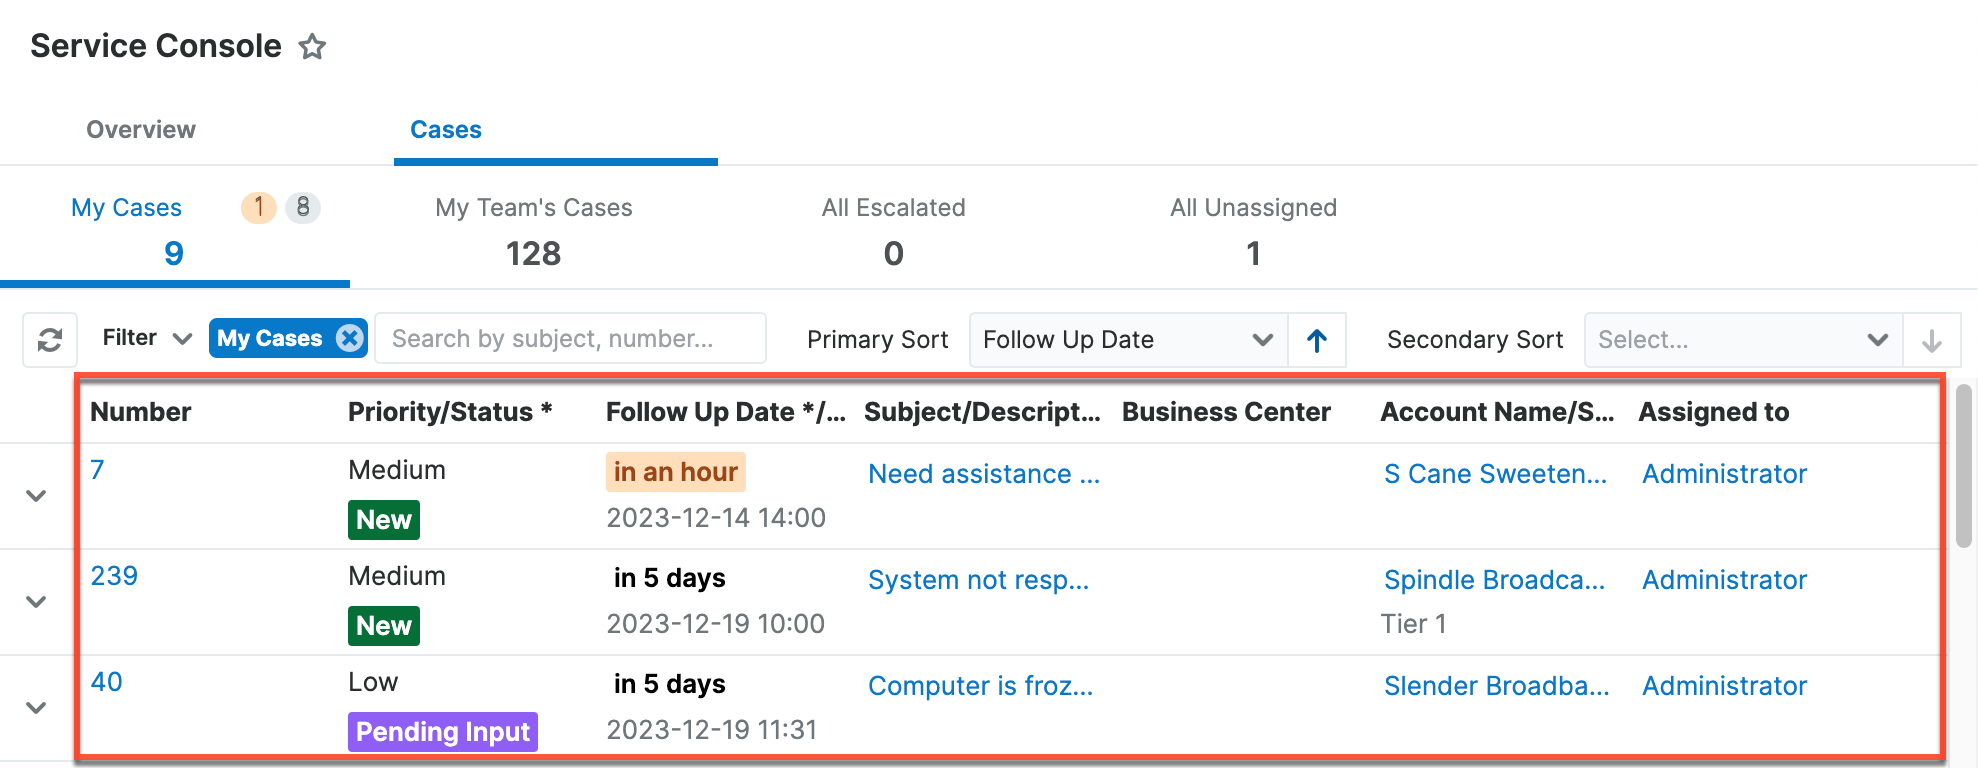Screen dimensions: 1978x768
Task: Apply descending secondary sort order
Action: 1932,340
